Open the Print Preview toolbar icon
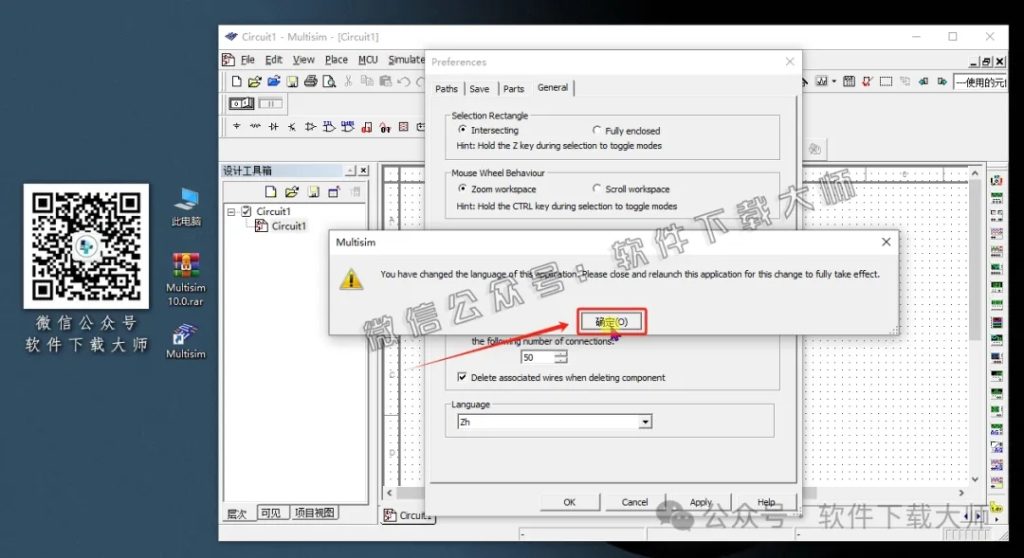 [x=328, y=81]
